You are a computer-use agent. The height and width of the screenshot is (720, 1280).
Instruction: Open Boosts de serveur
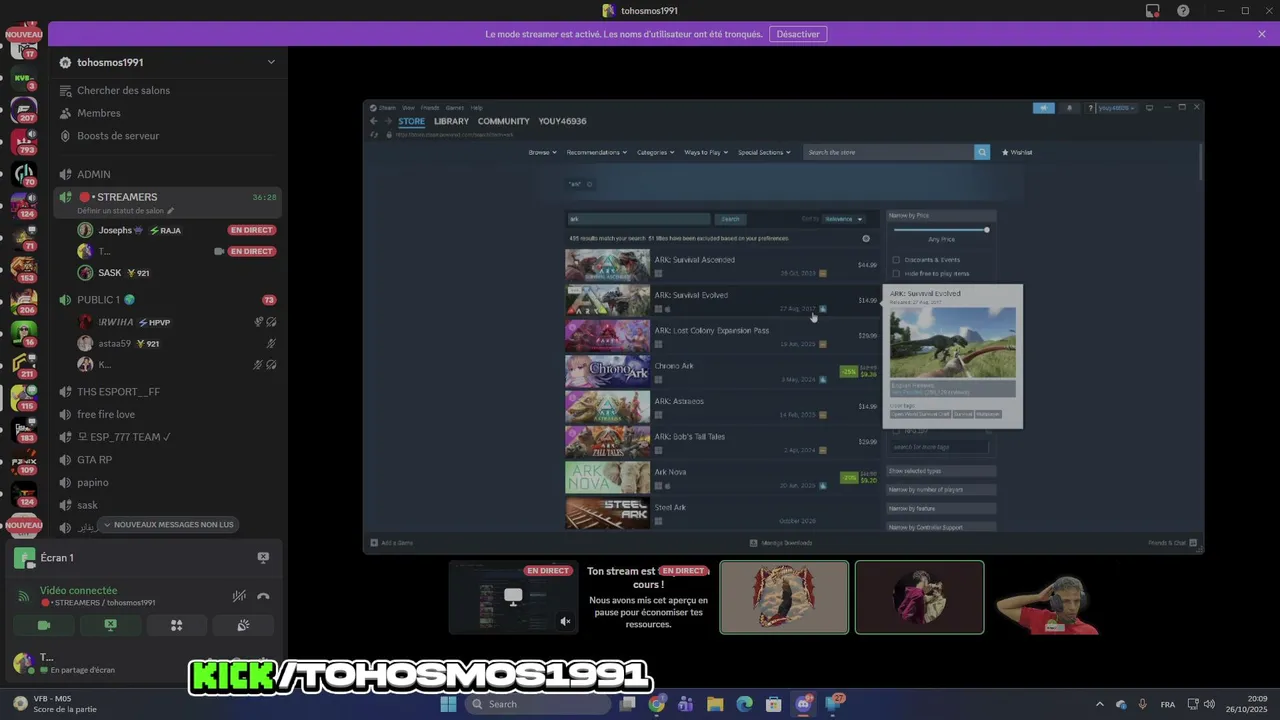(x=118, y=136)
